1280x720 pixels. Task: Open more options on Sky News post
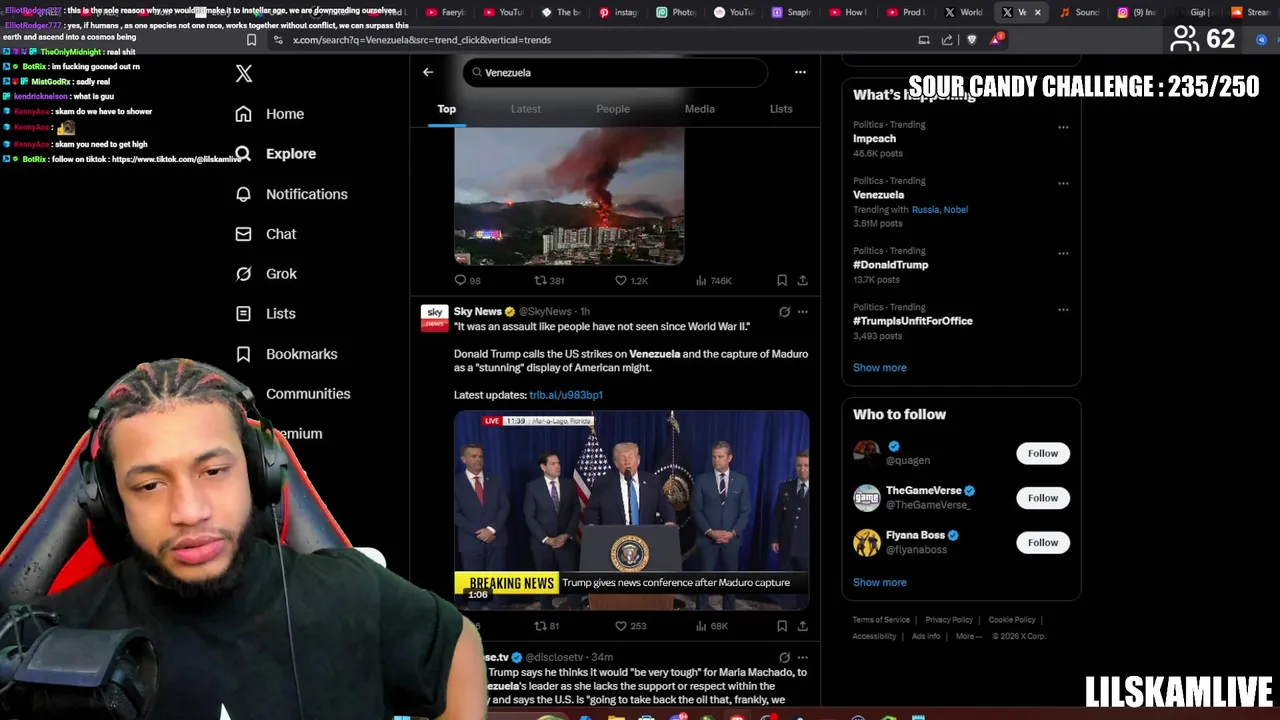coord(802,312)
